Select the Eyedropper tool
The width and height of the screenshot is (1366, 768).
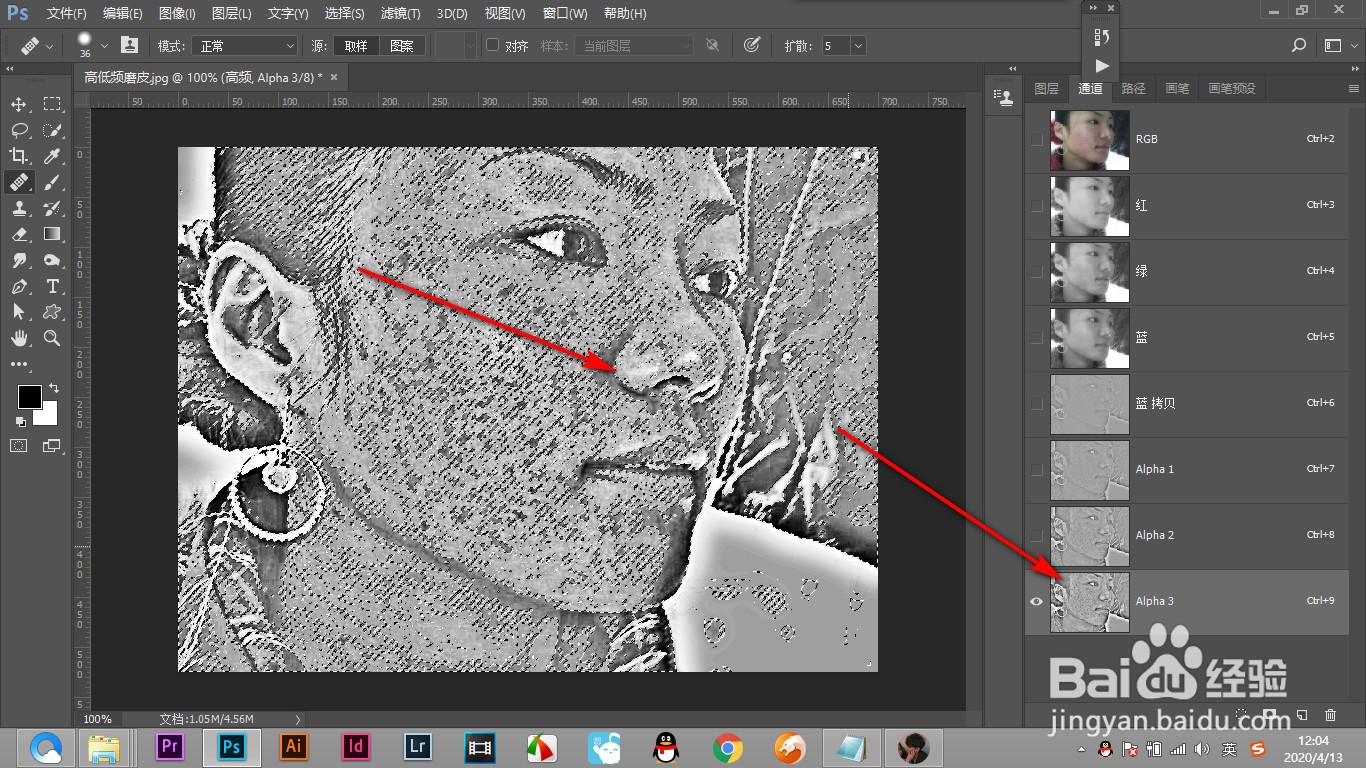click(x=52, y=156)
